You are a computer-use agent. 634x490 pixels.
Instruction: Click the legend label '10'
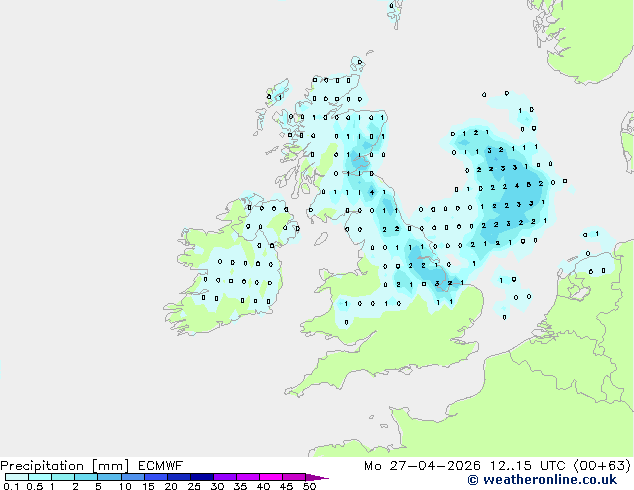click(125, 486)
